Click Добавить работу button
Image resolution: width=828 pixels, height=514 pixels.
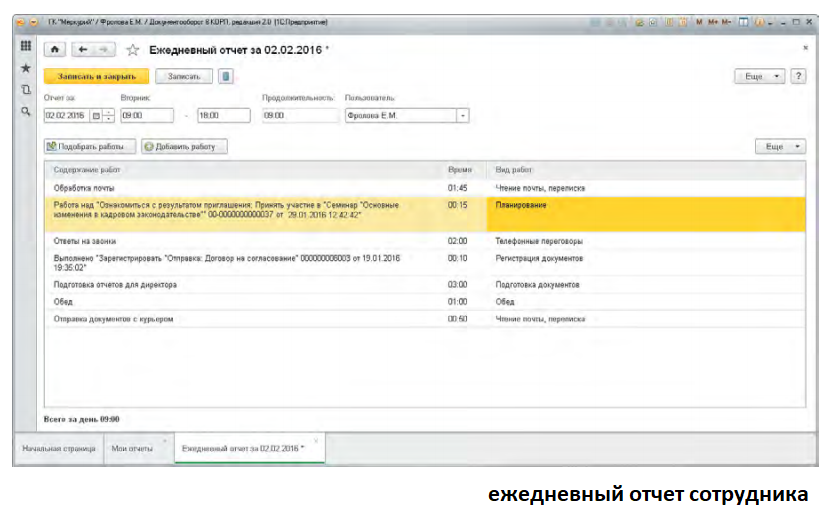coord(184,147)
